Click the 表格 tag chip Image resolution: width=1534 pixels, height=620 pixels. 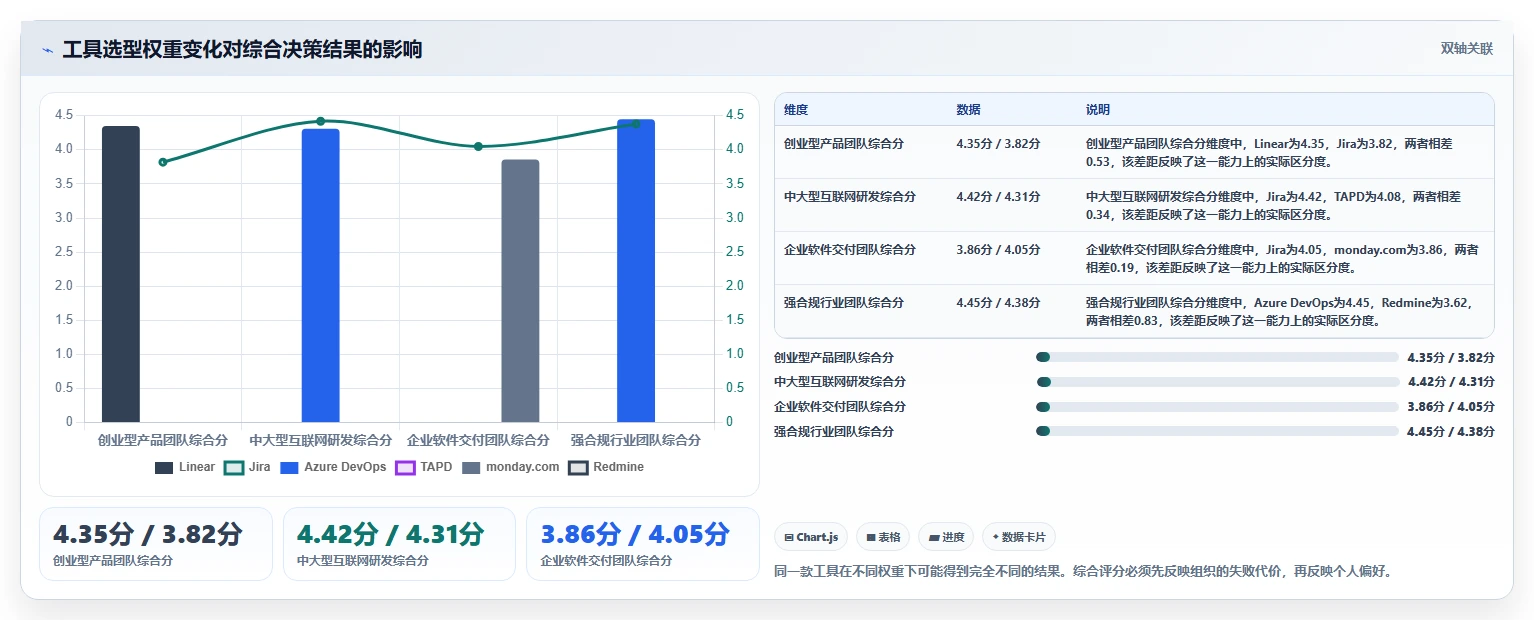pyautogui.click(x=883, y=537)
